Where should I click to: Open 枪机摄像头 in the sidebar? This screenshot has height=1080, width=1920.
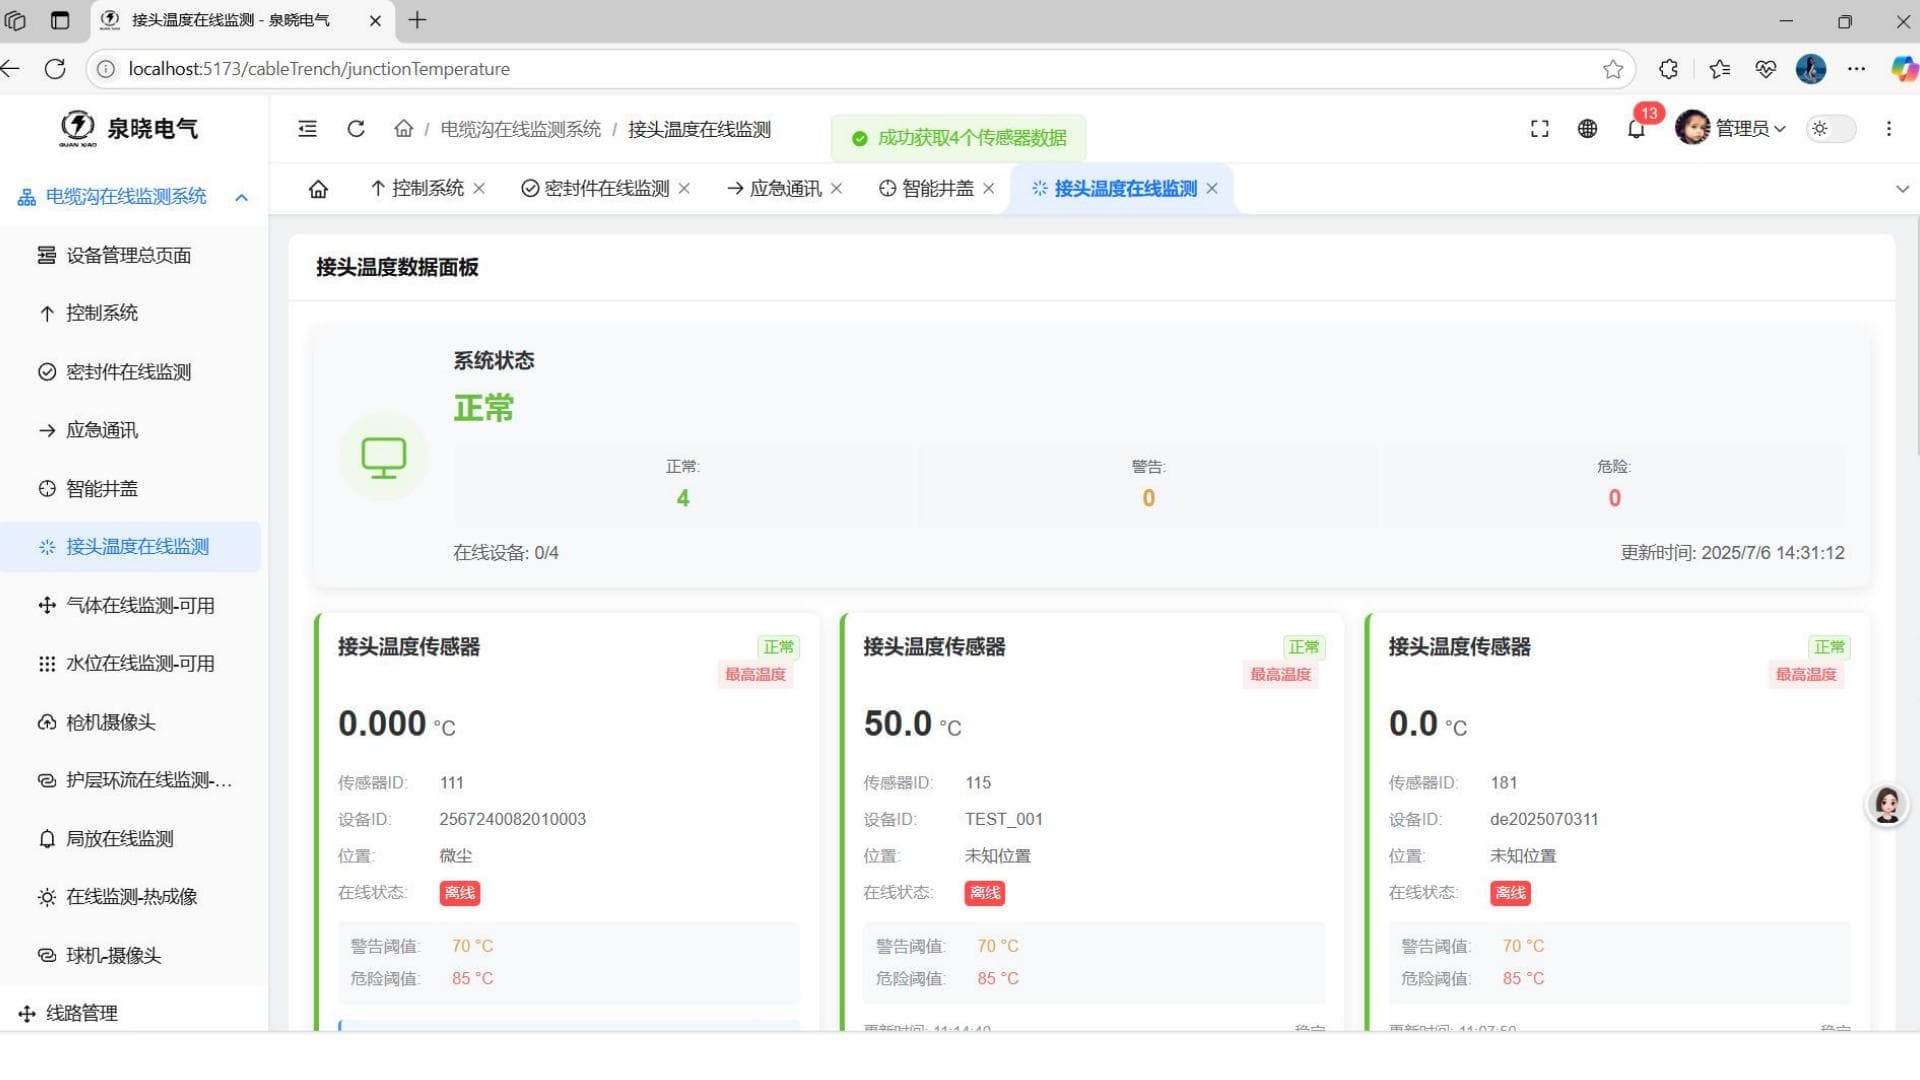pyautogui.click(x=131, y=723)
